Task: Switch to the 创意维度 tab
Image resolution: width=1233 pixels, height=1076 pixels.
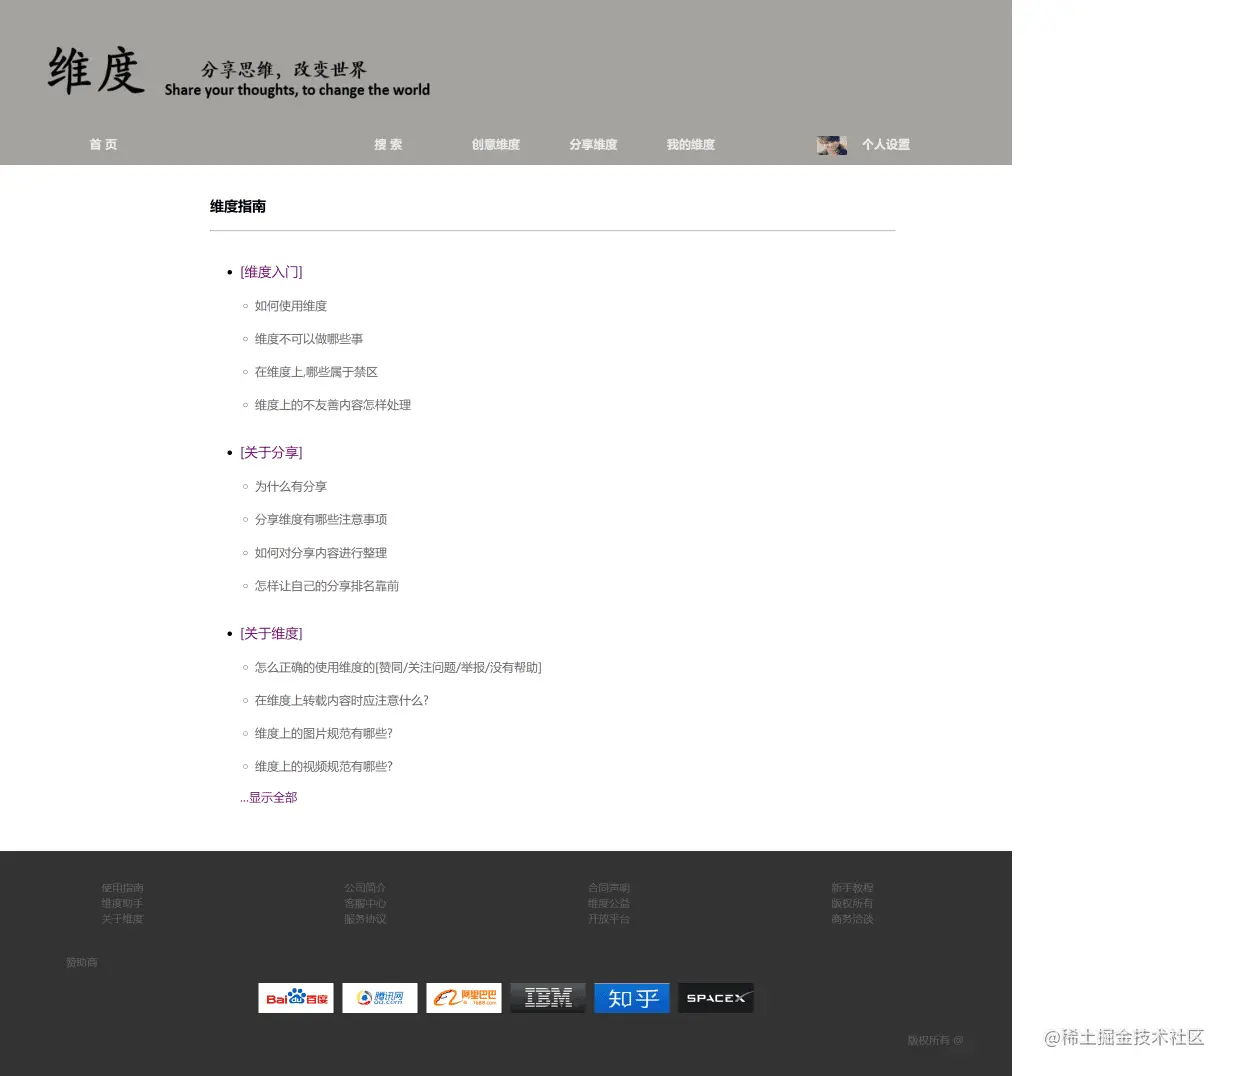Action: (495, 144)
